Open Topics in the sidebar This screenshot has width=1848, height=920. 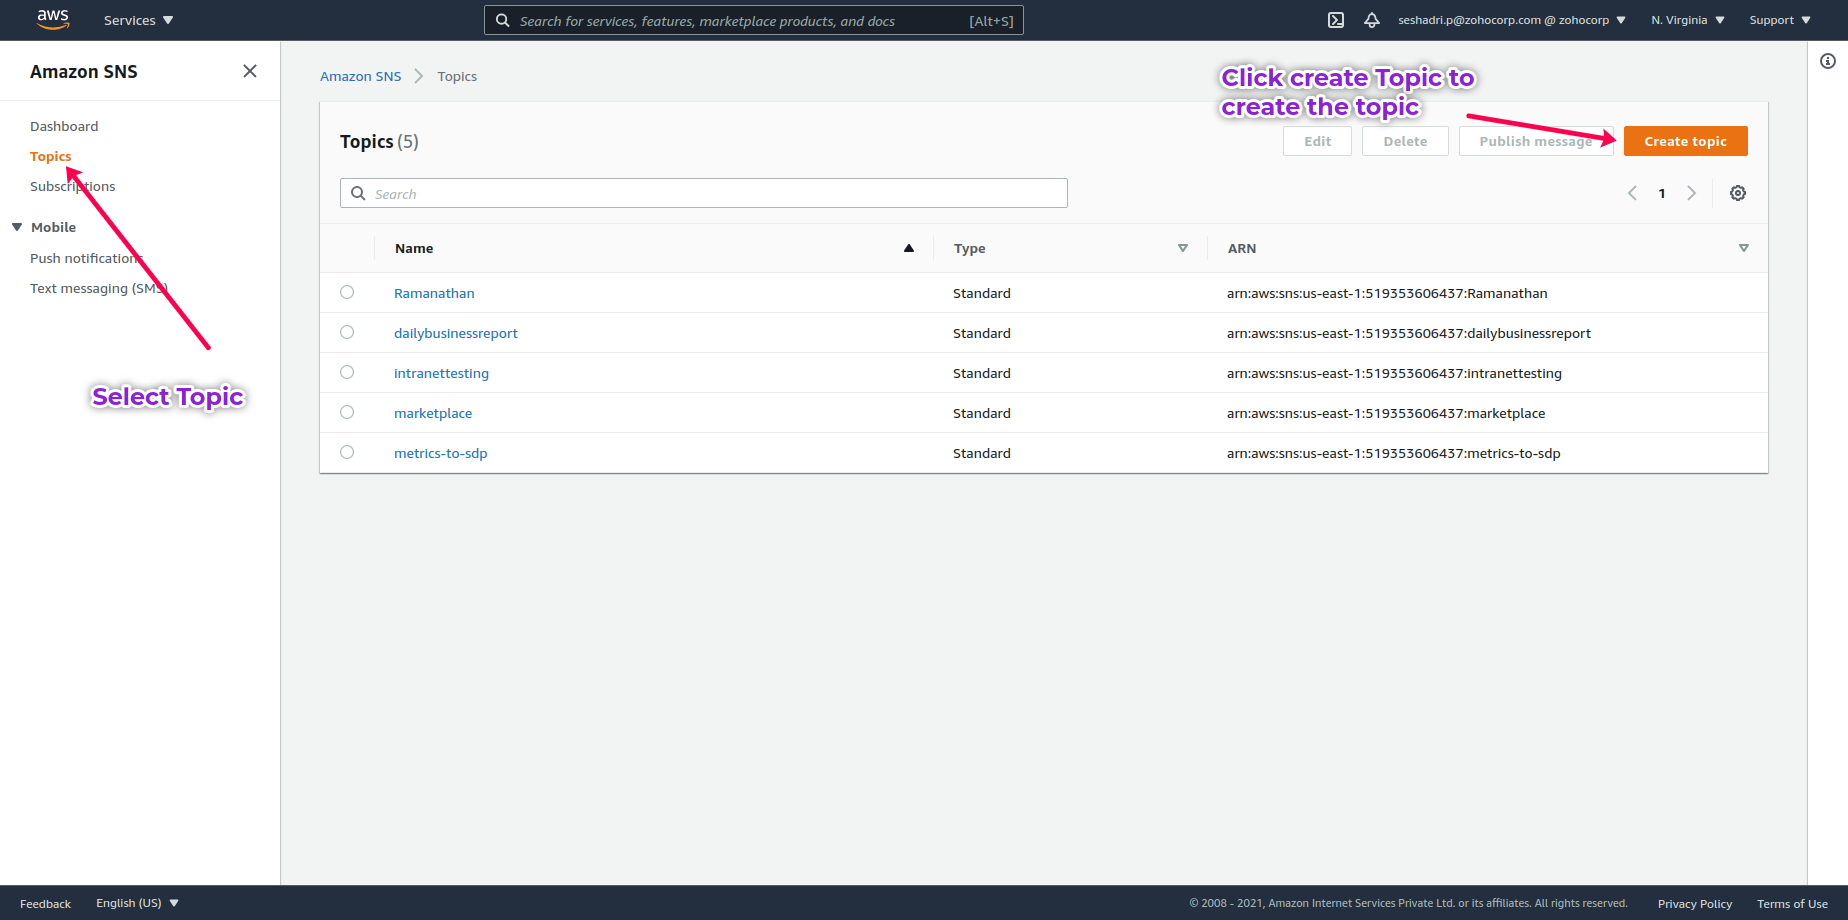51,156
